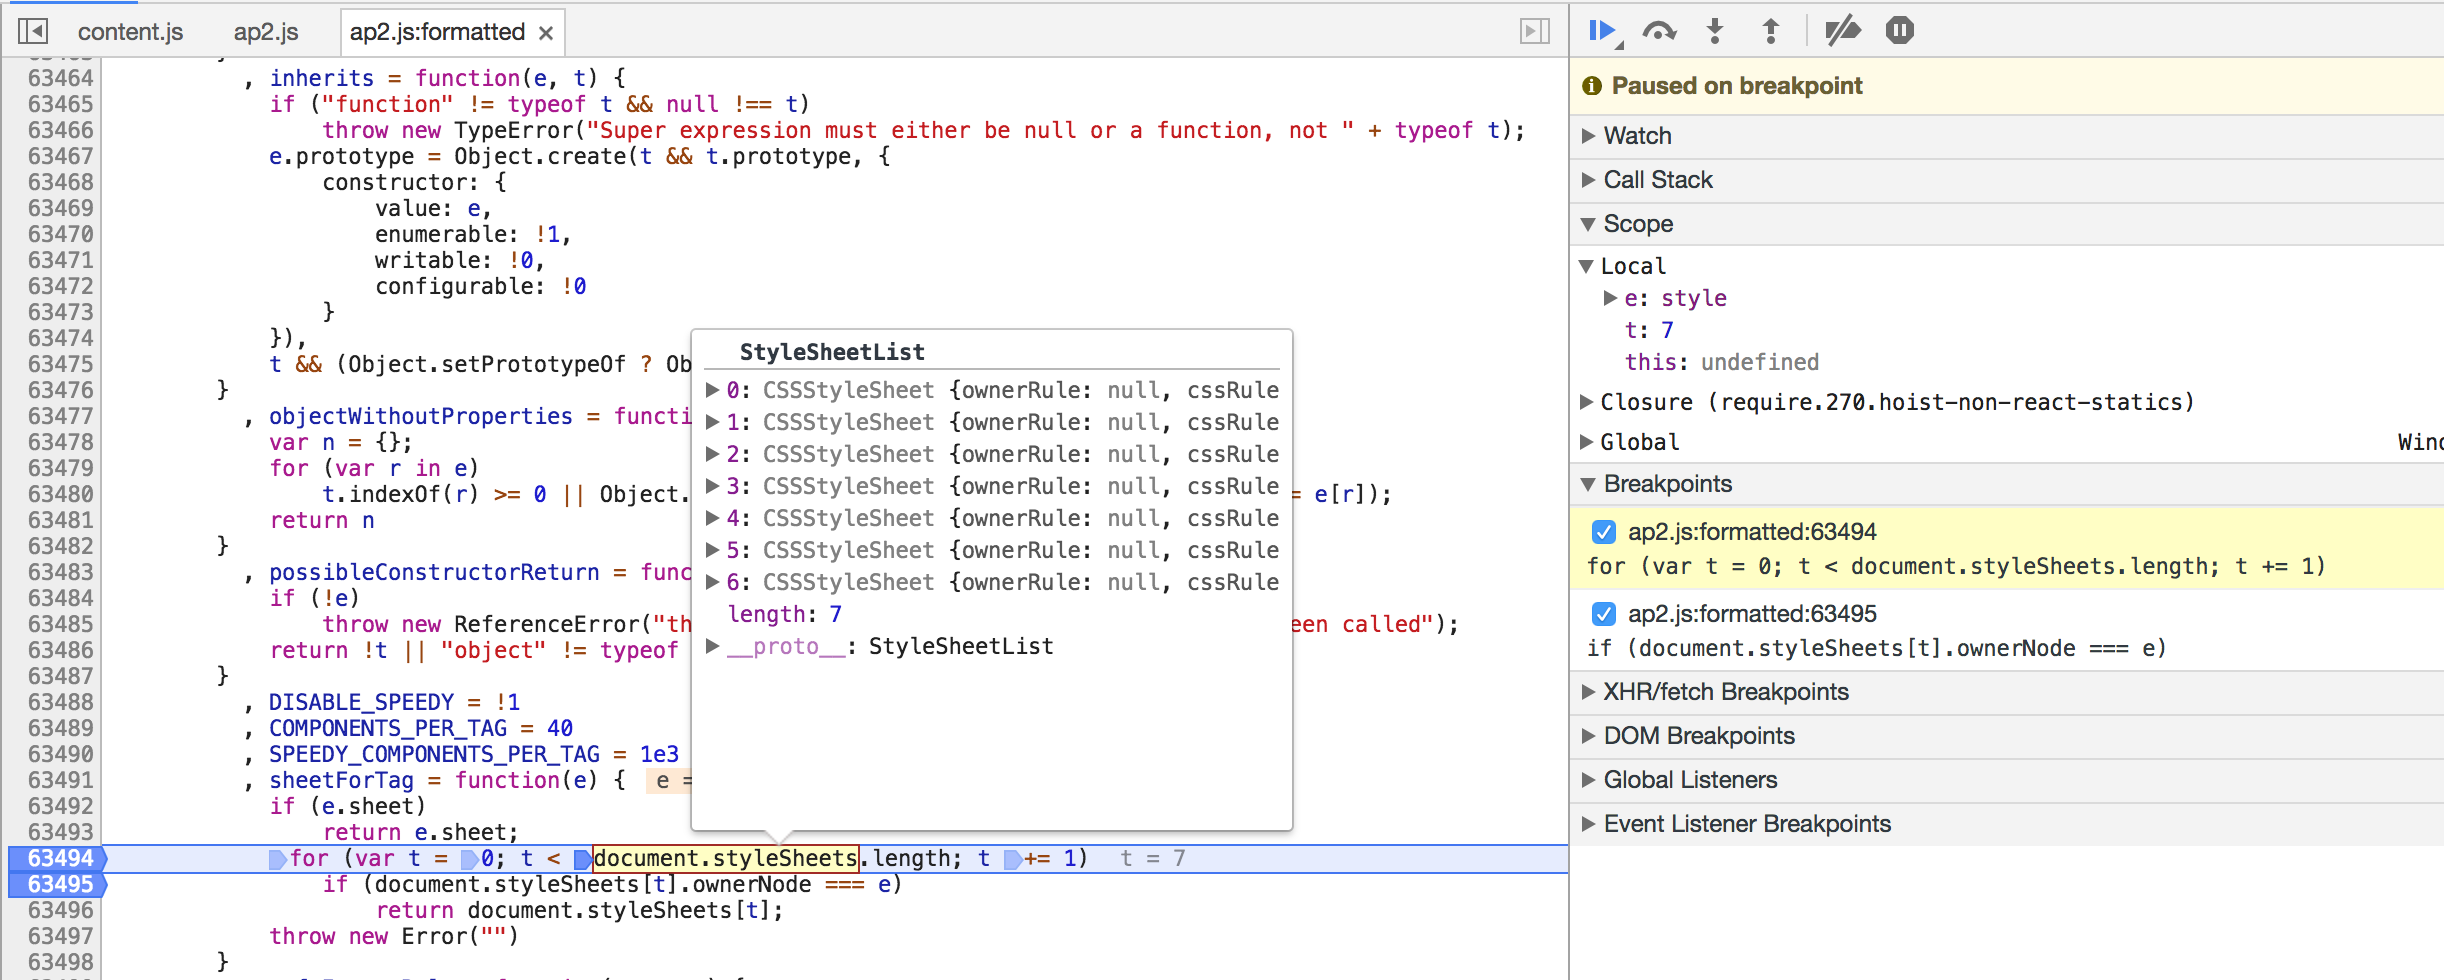
Task: Expand CSSStyleSheet entry 0 in the popup
Action: pos(711,390)
